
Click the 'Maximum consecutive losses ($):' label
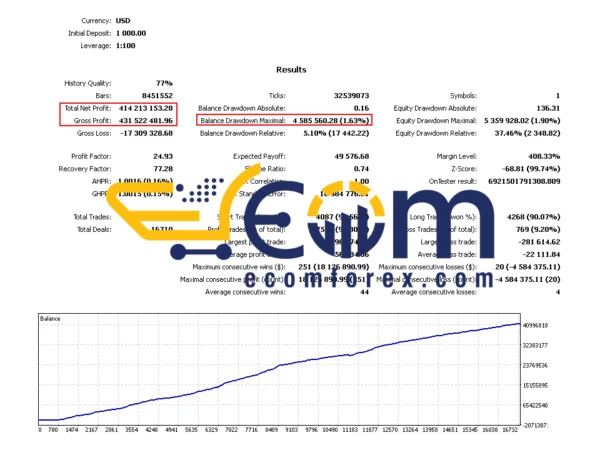[x=428, y=267]
